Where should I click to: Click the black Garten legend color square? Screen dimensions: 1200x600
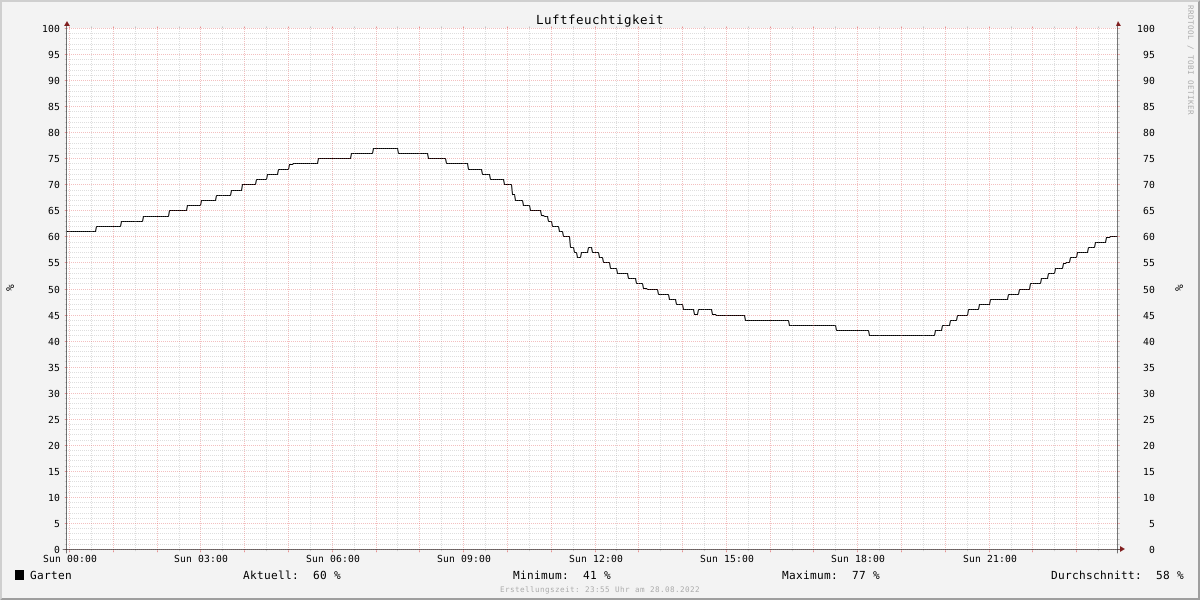[x=19, y=575]
